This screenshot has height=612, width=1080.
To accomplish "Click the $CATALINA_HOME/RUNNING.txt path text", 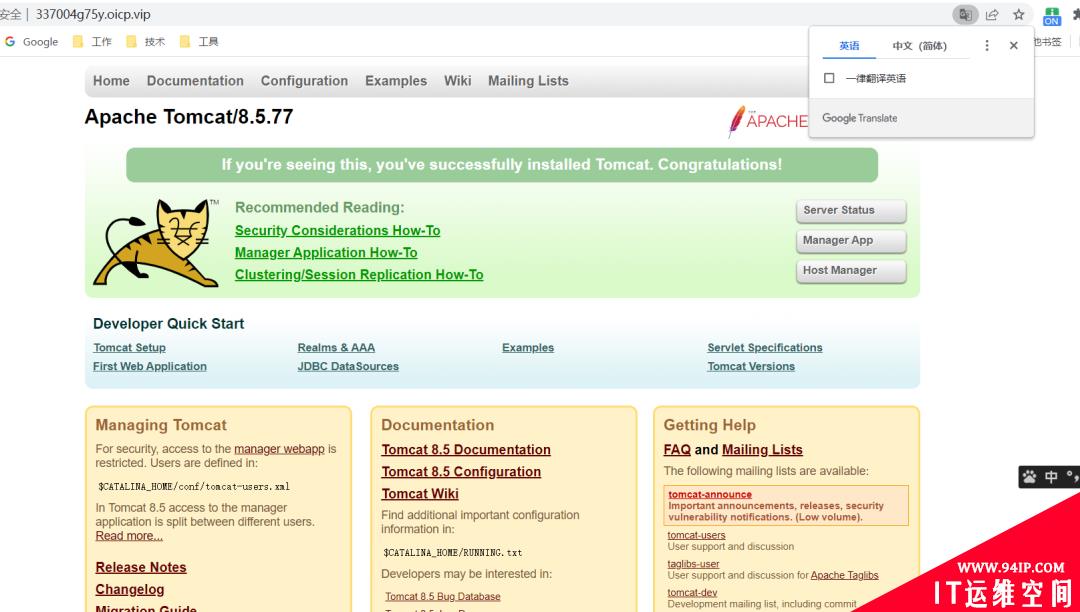I will (x=453, y=552).
